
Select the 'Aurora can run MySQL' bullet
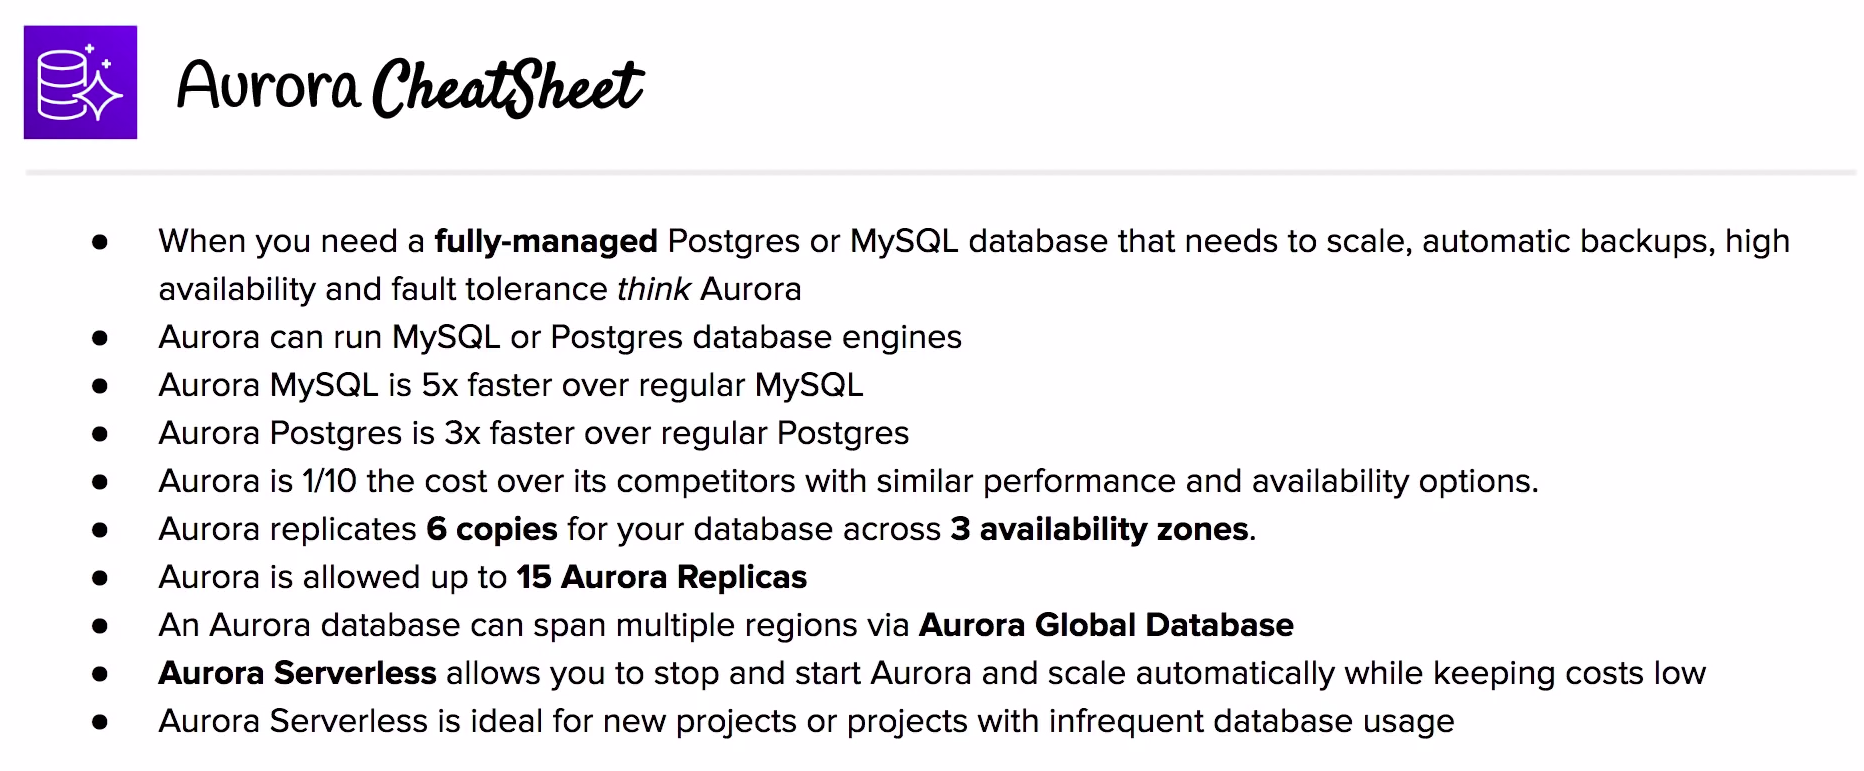coord(560,338)
